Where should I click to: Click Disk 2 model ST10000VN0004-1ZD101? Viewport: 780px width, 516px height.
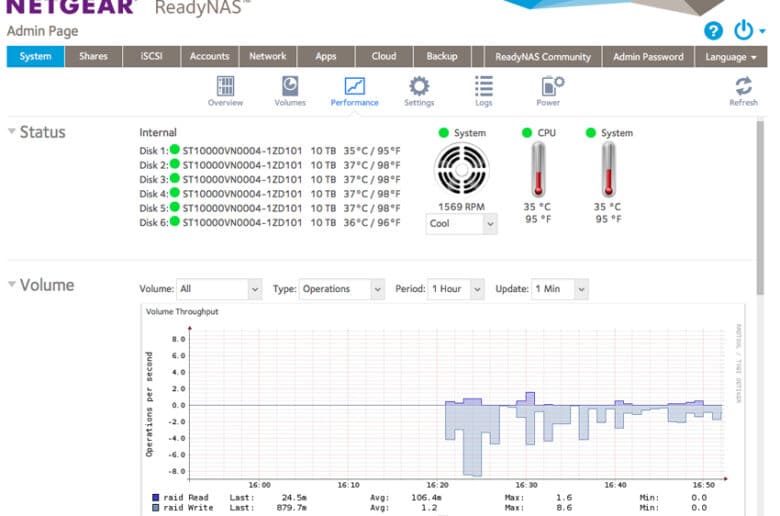pyautogui.click(x=242, y=165)
